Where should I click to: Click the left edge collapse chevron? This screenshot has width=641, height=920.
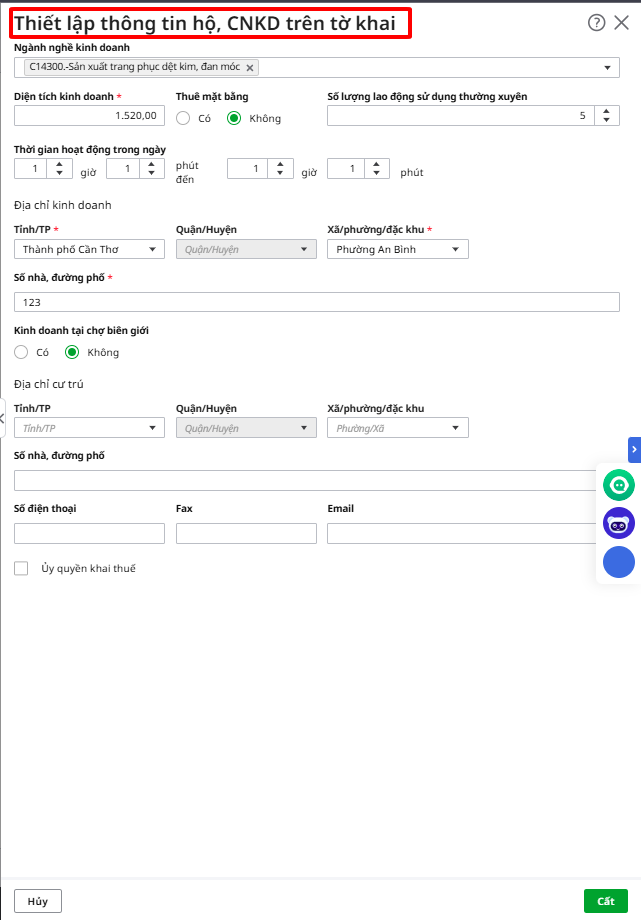point(3,419)
